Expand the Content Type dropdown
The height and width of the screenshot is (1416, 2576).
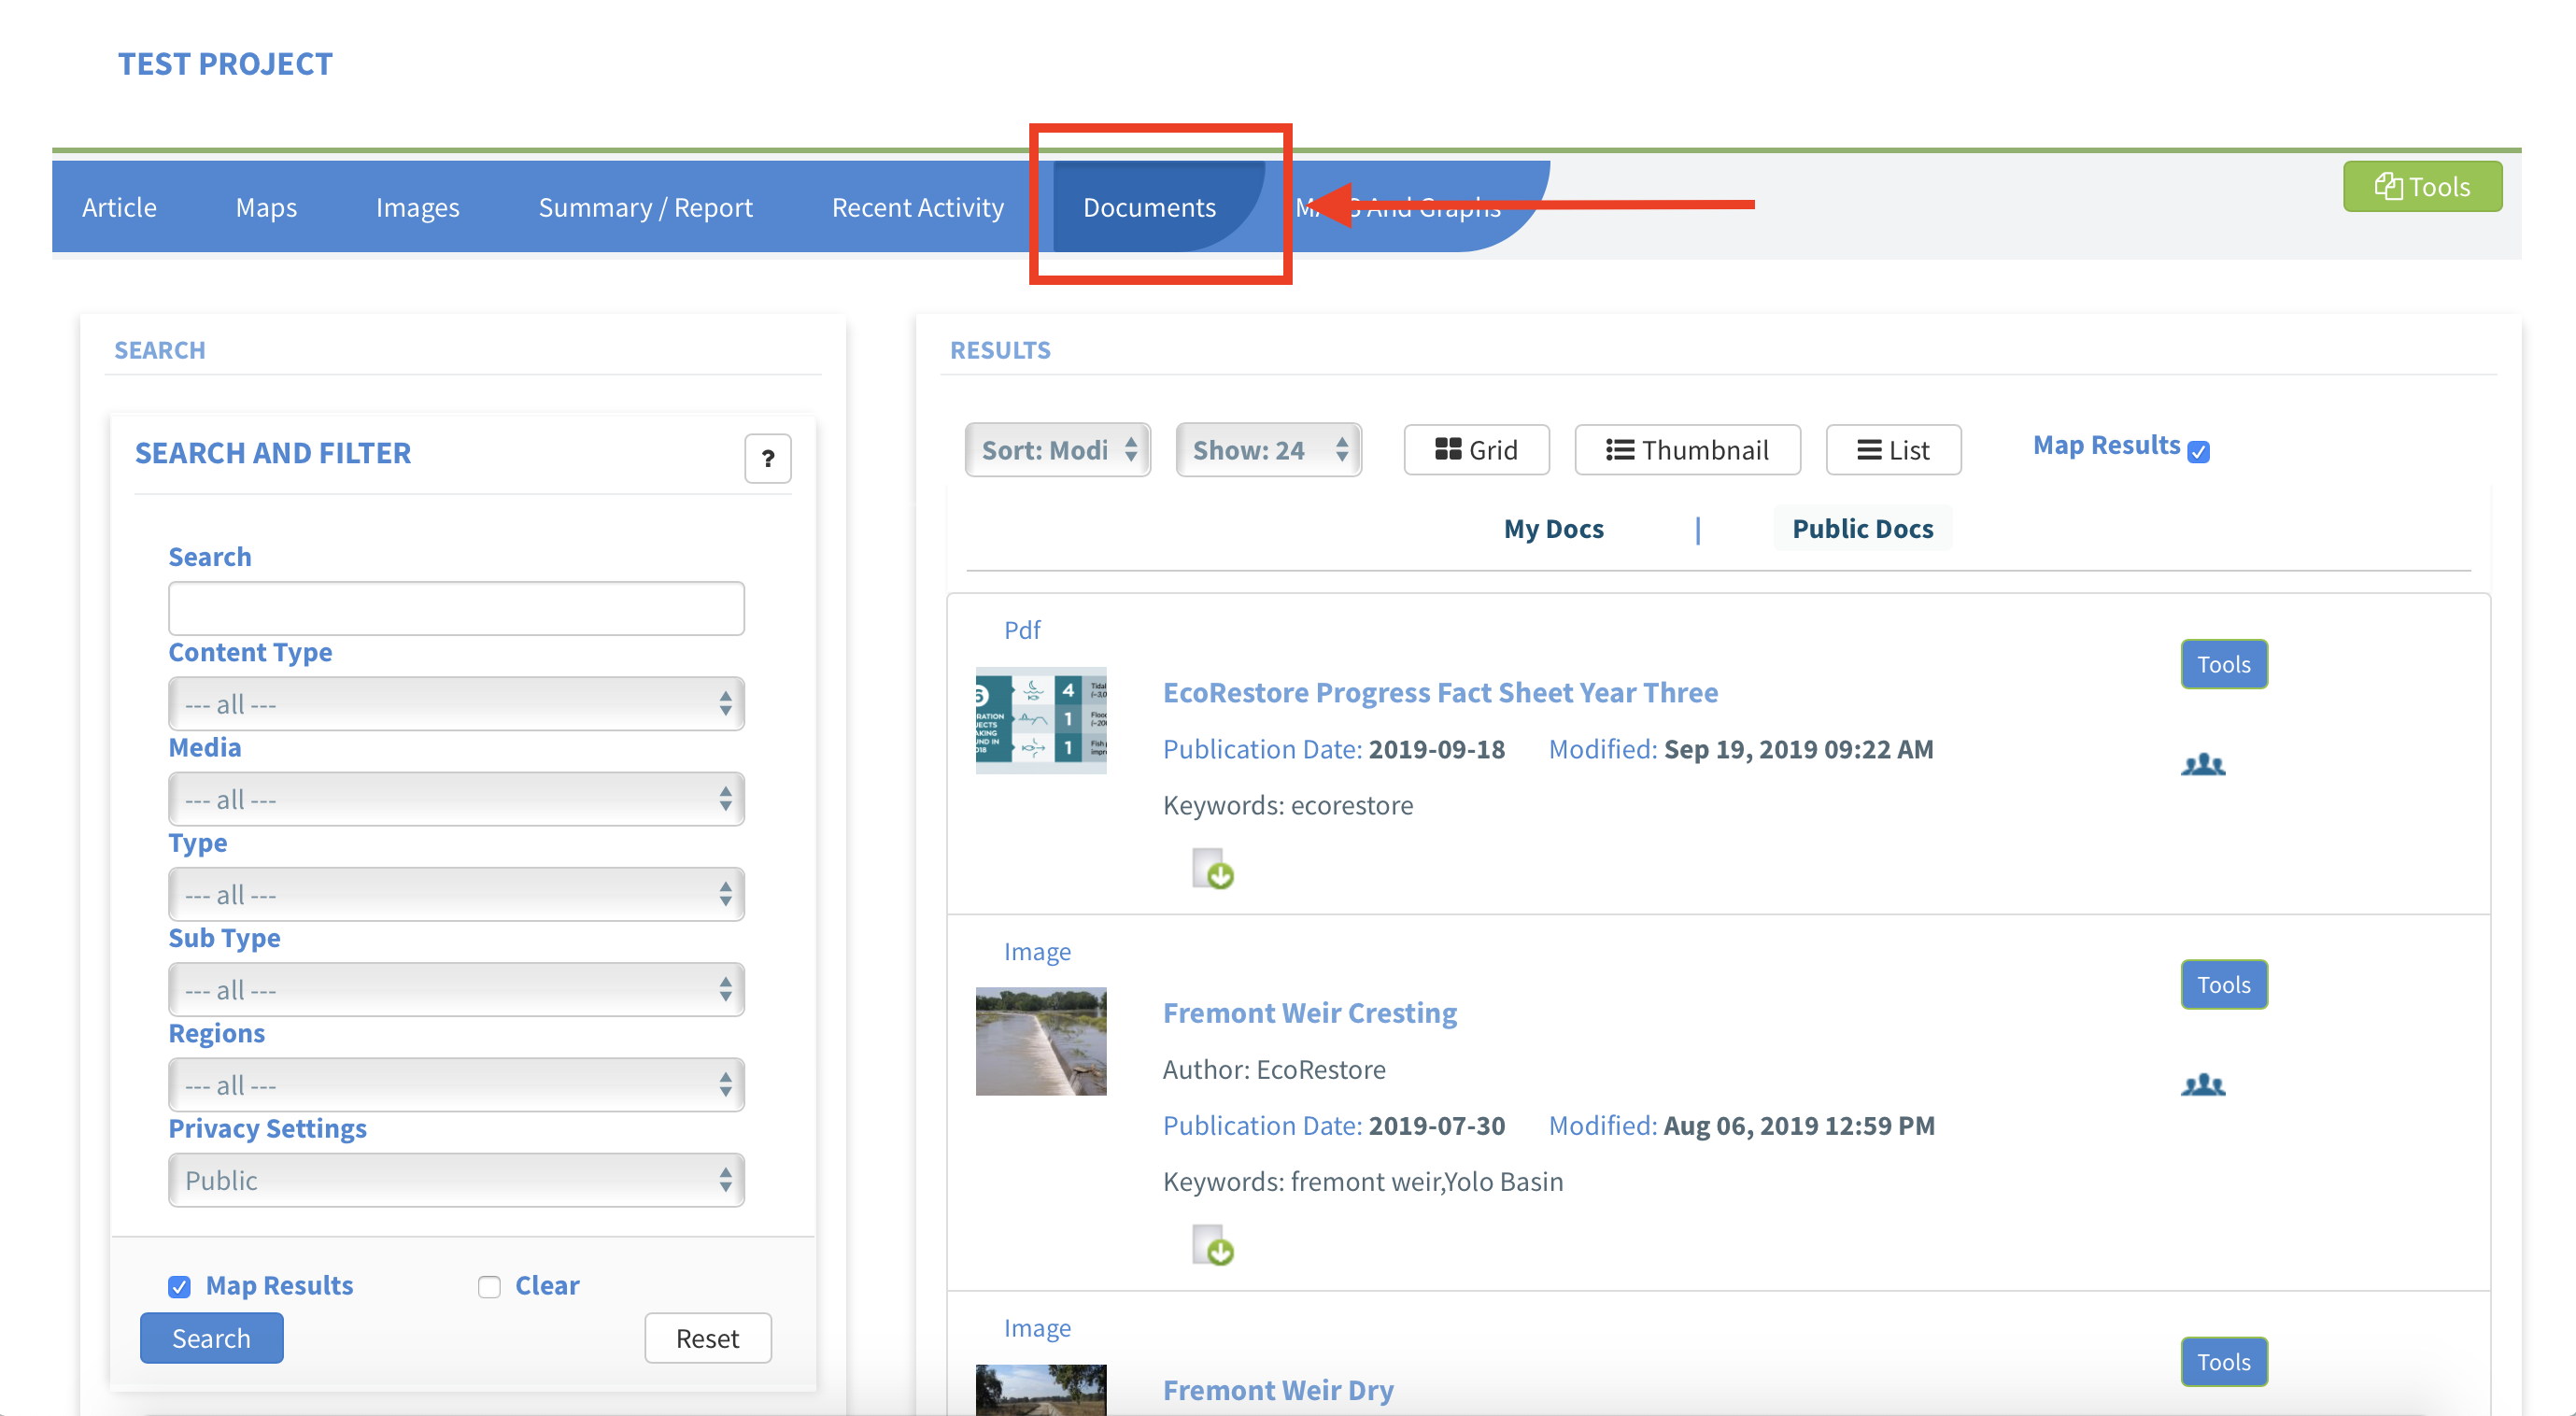coord(456,704)
